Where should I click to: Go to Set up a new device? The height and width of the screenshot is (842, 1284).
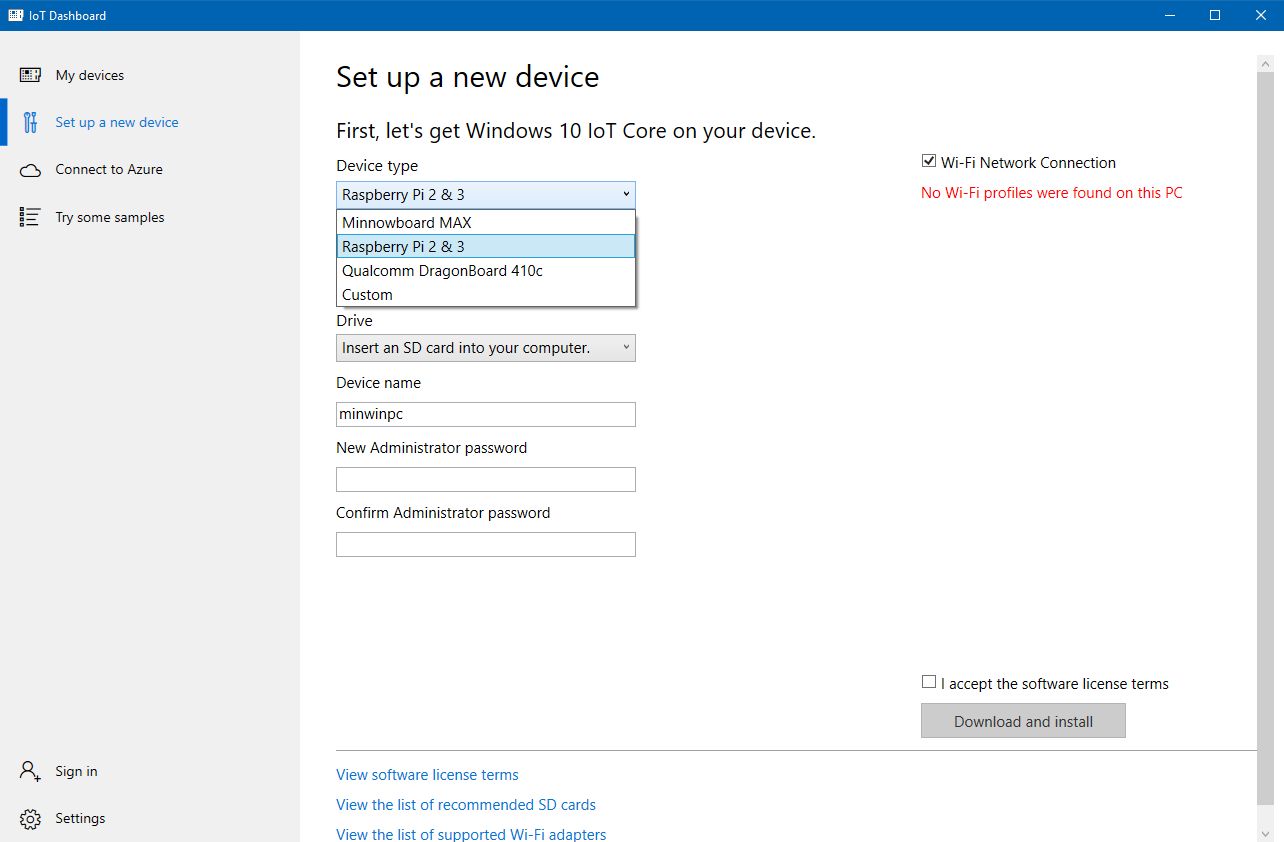[150, 122]
